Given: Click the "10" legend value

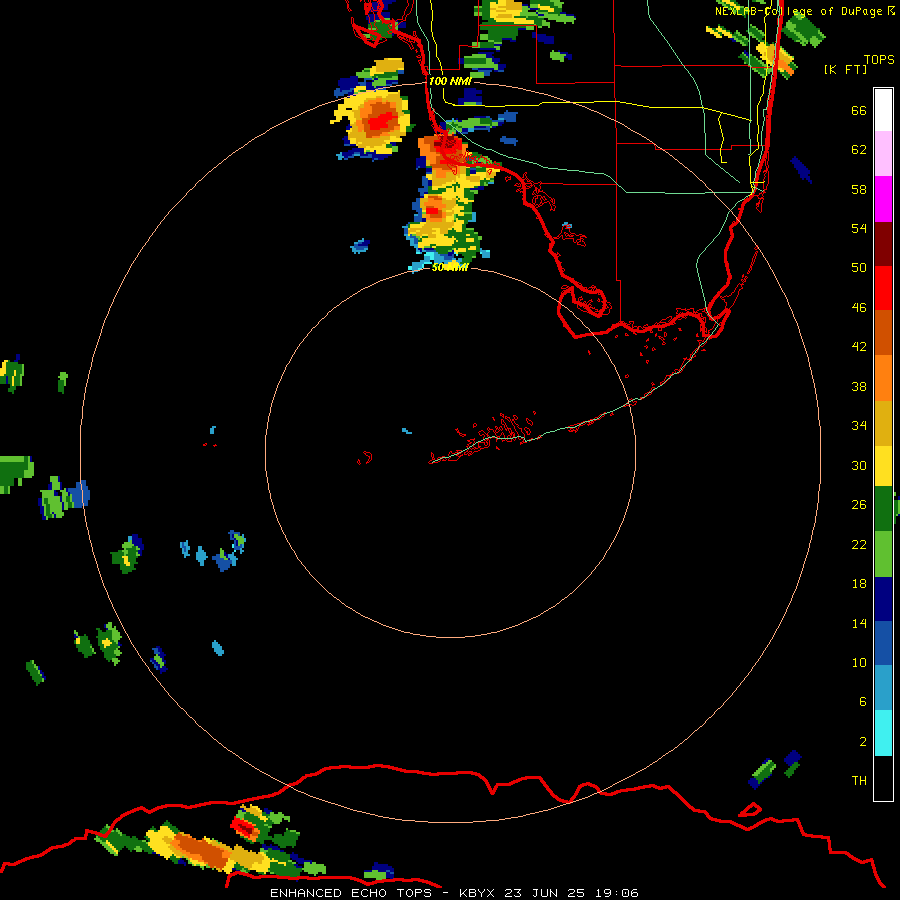Looking at the screenshot, I should tap(859, 663).
